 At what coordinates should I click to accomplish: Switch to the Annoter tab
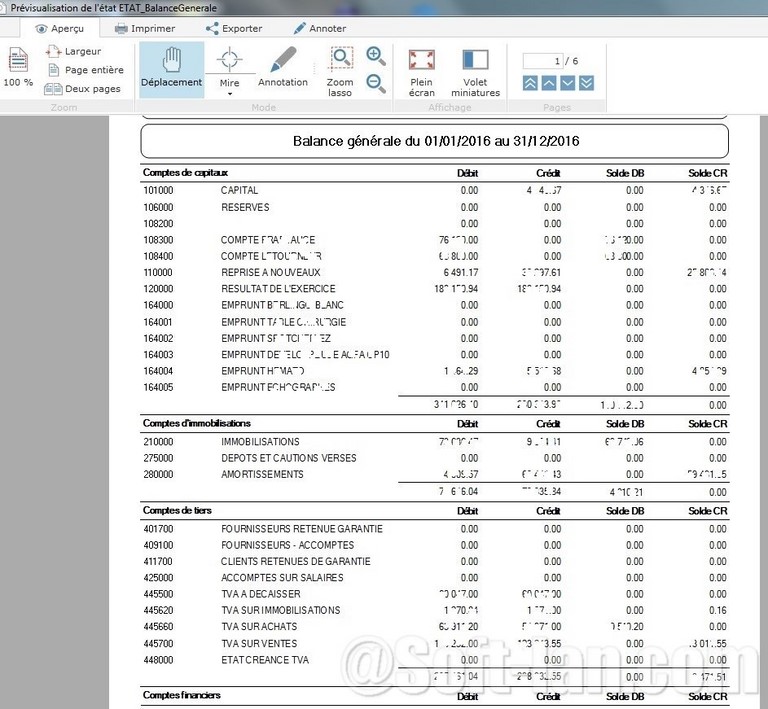(319, 29)
